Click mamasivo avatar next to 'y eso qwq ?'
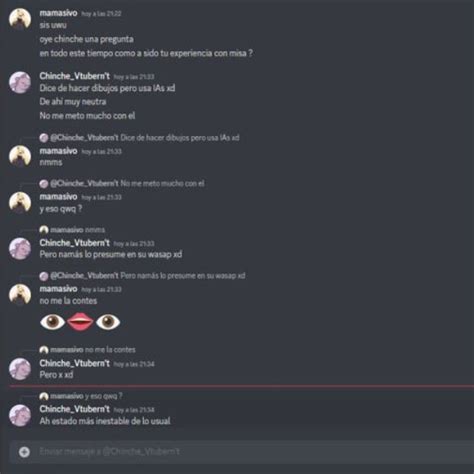Viewport: 474px width, 474px height. point(20,202)
